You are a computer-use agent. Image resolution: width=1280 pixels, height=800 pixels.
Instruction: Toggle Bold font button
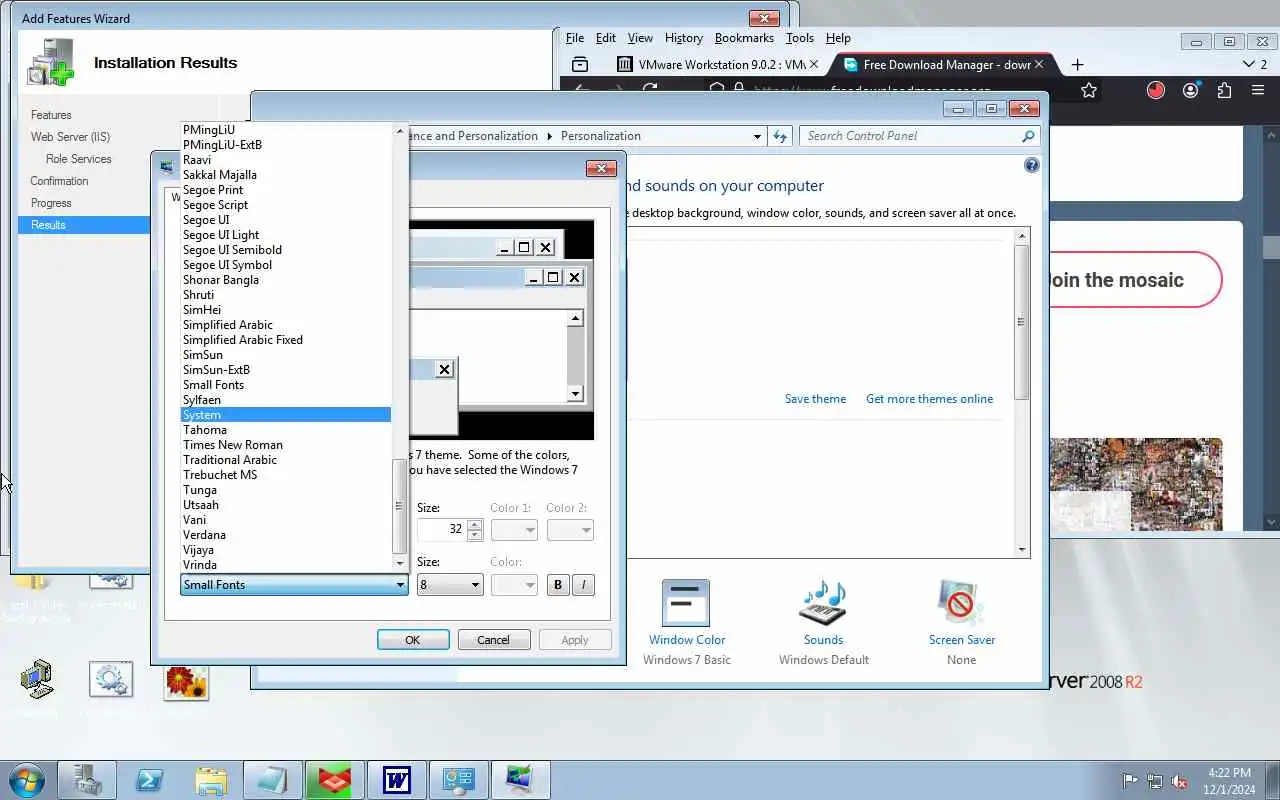[x=557, y=585]
